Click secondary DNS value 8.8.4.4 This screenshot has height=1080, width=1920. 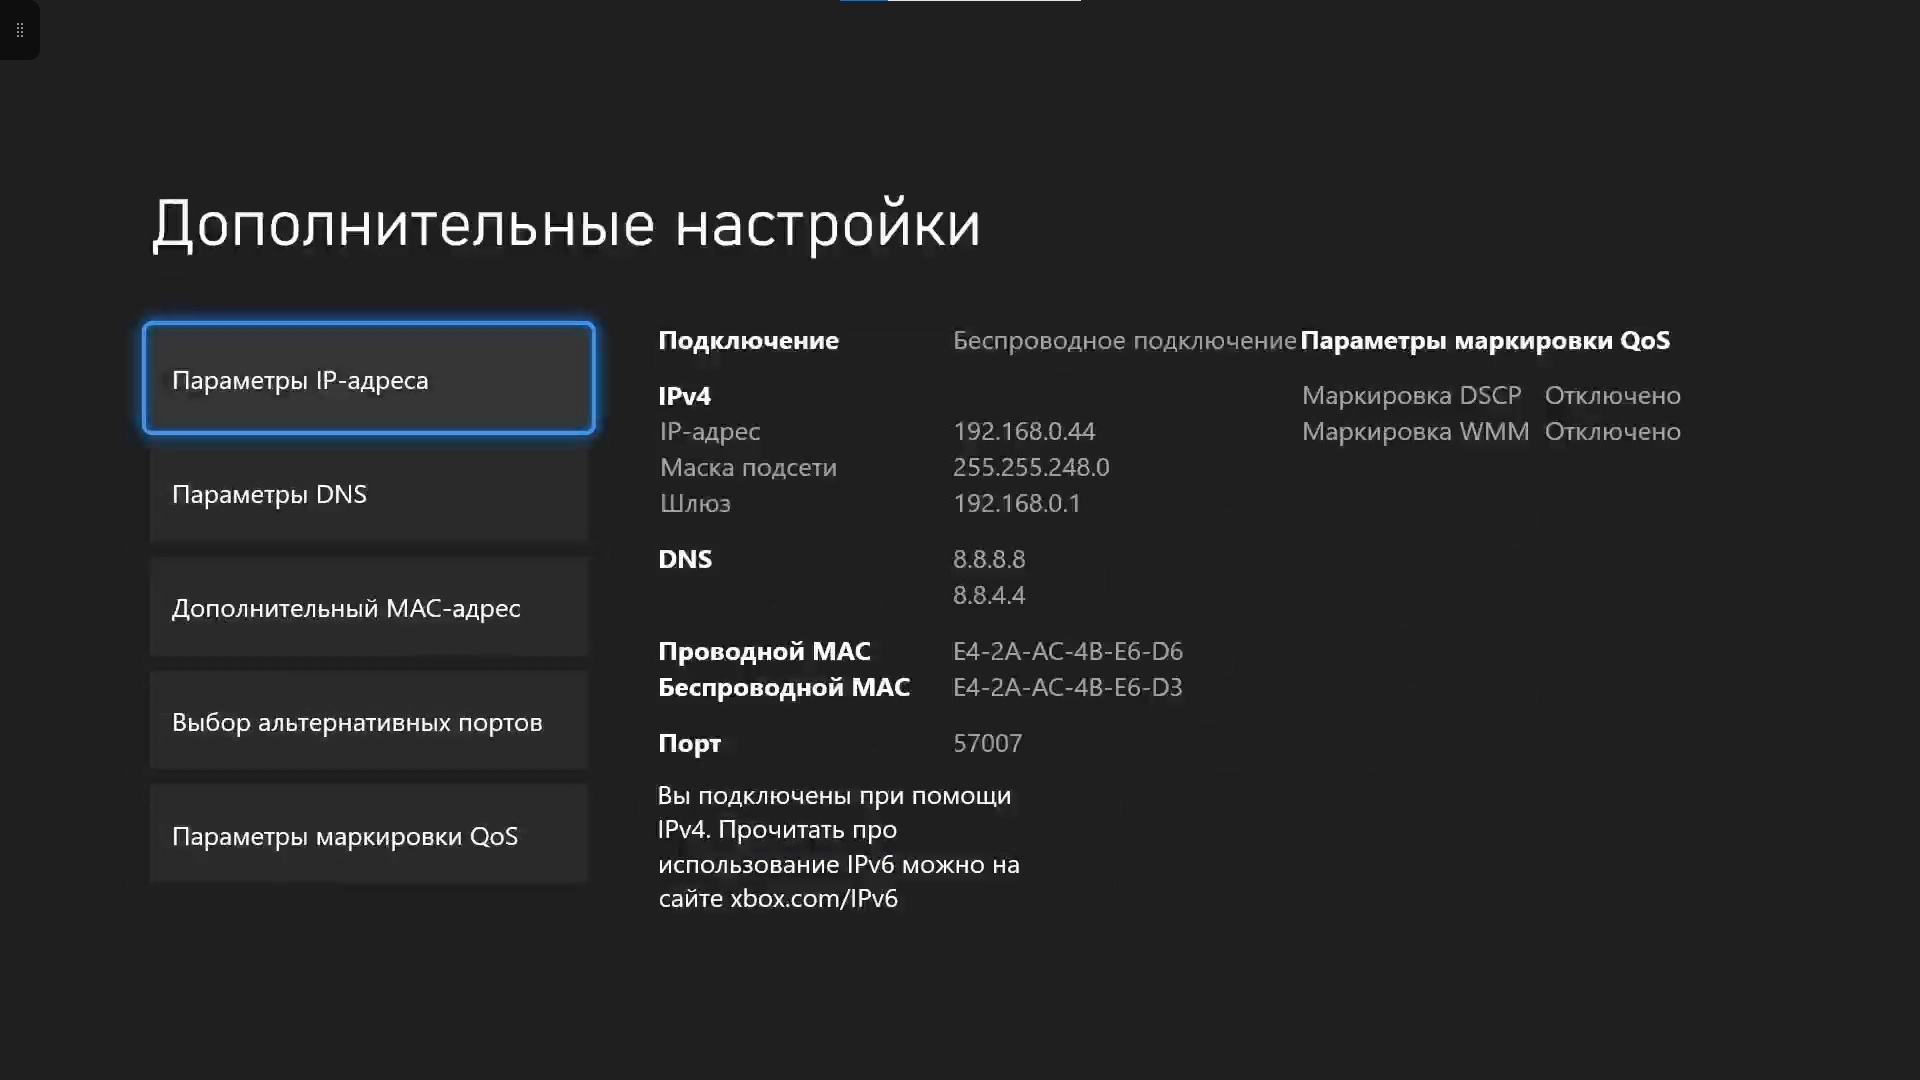click(x=988, y=596)
